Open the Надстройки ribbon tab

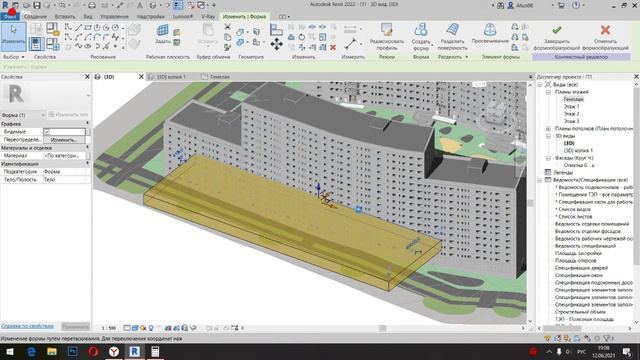point(151,17)
